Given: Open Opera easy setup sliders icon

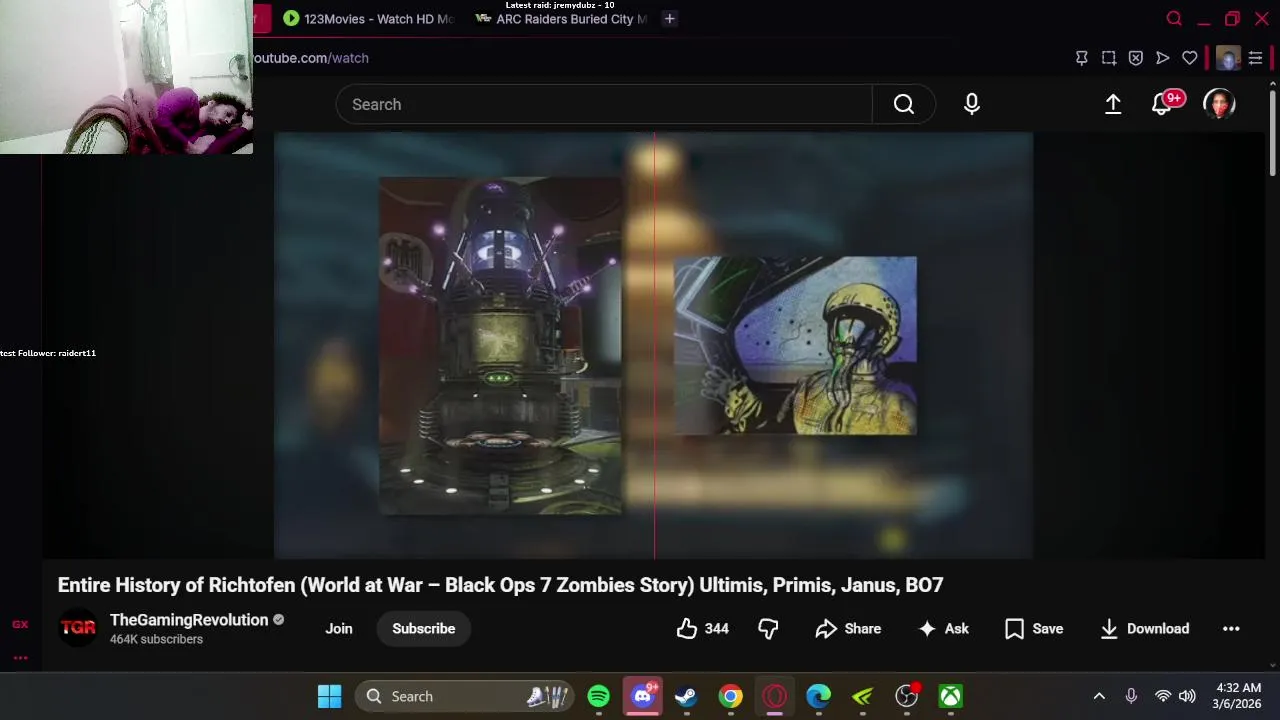Looking at the screenshot, I should click(x=1255, y=58).
